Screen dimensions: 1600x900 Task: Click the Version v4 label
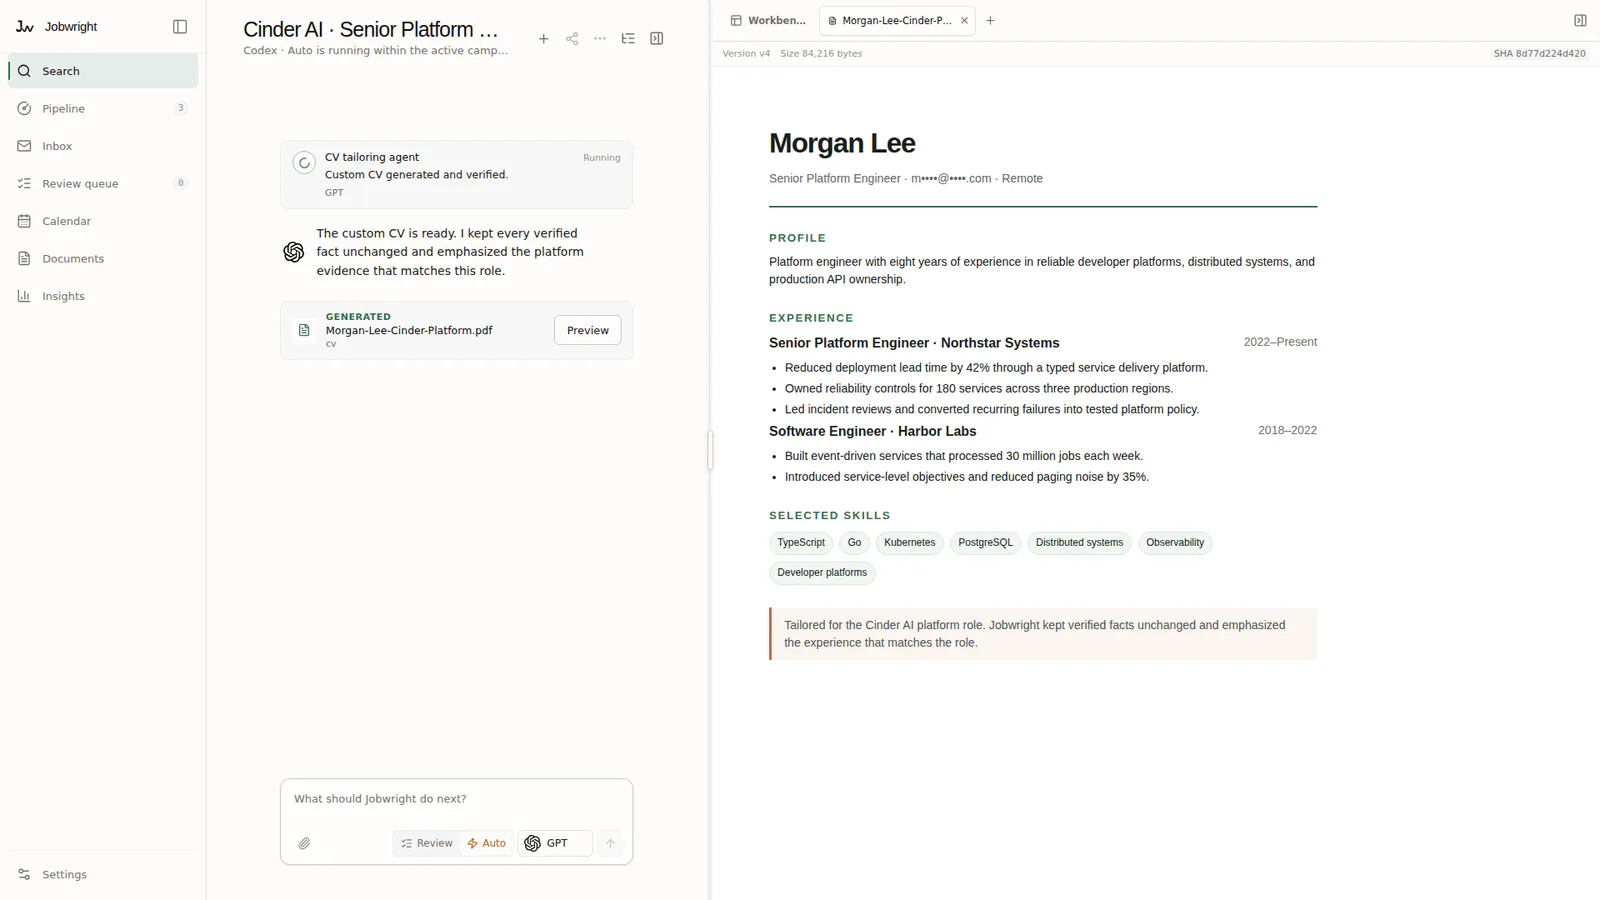746,54
